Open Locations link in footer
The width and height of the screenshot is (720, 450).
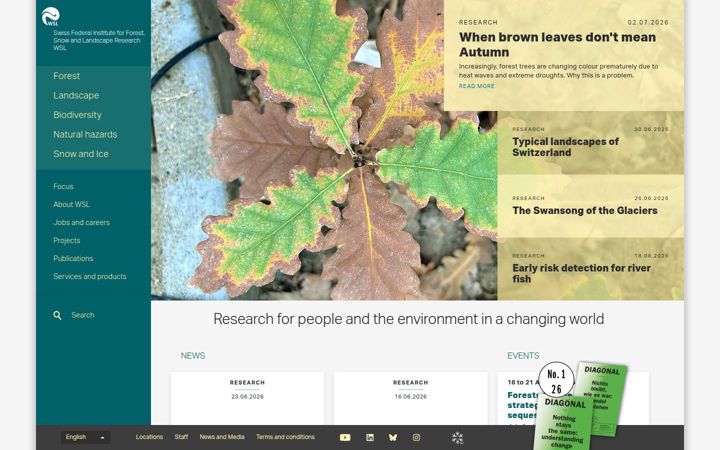click(149, 437)
